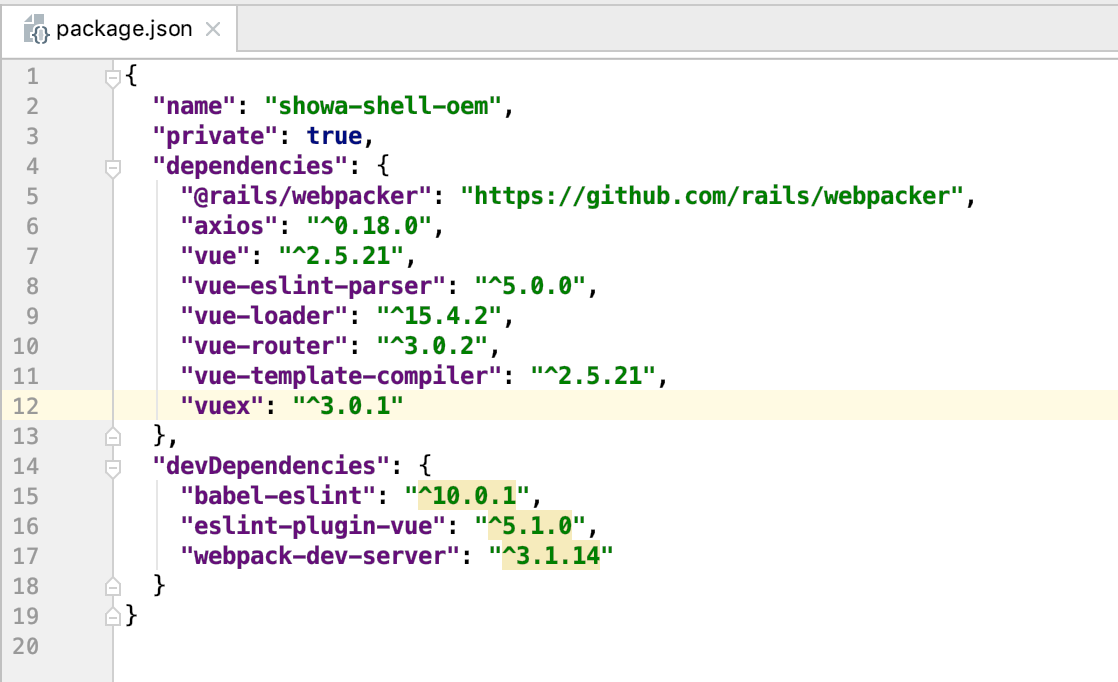This screenshot has width=1118, height=682.
Task: Click the true value on line 3
Action: (x=334, y=136)
